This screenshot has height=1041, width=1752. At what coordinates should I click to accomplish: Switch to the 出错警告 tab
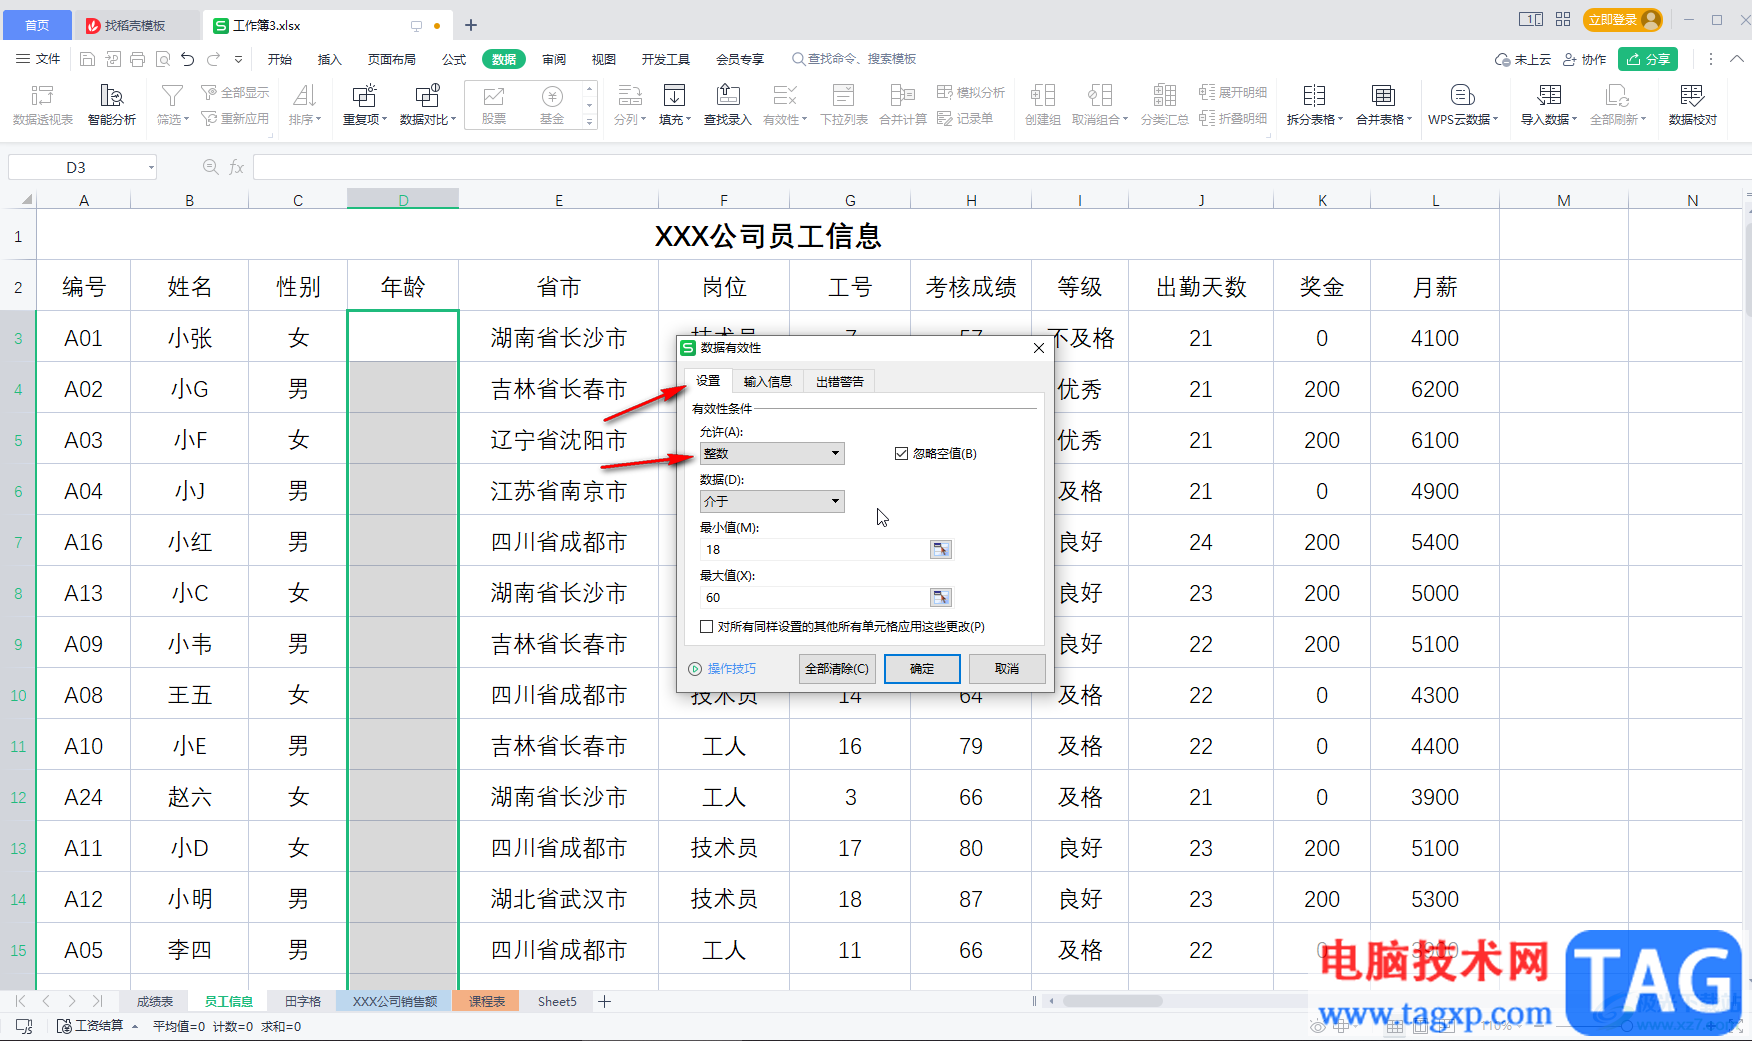click(839, 381)
